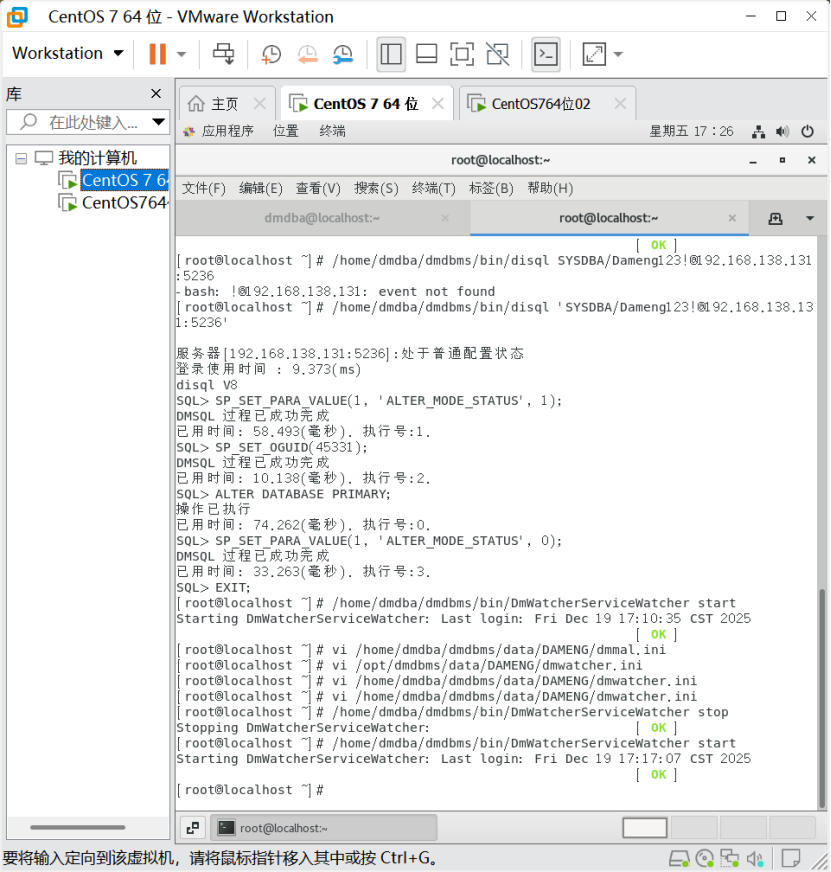Image resolution: width=831 pixels, height=872 pixels.
Task: Close the library panel with the X
Action: 156,93
